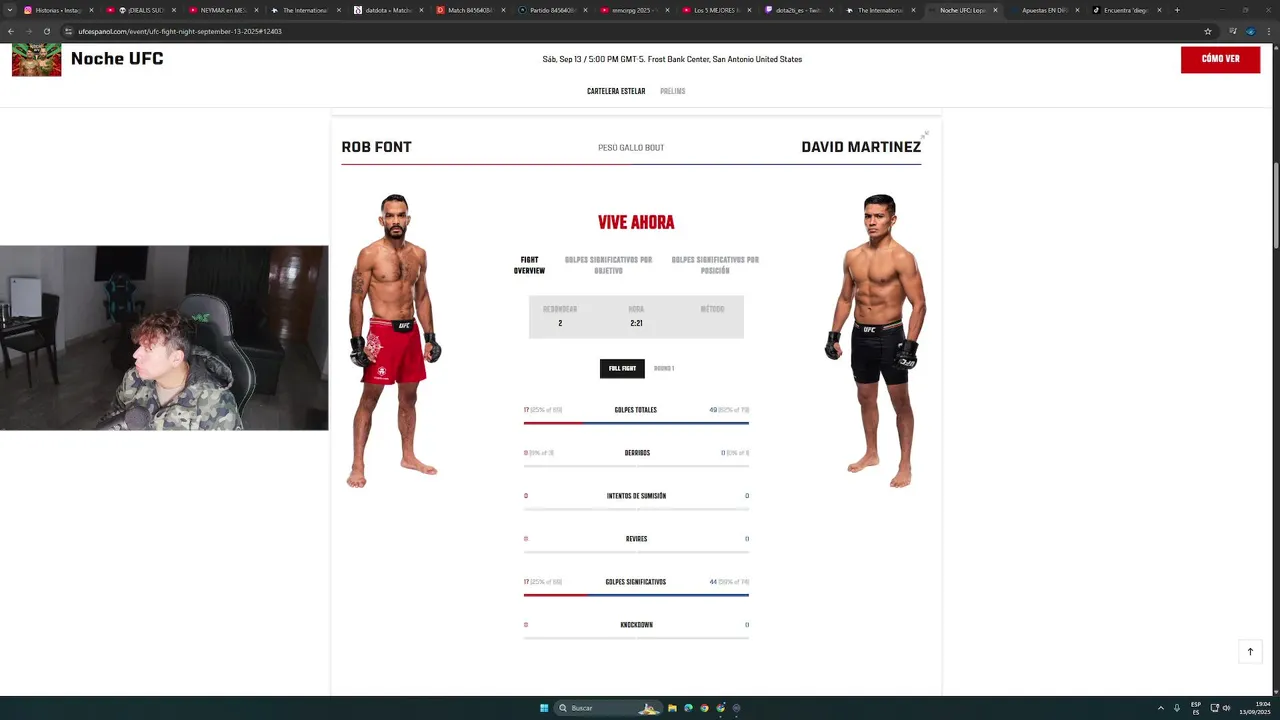Open DAVID MARTINEZ fighter name link
Screen dimensions: 1280x720
click(x=861, y=147)
